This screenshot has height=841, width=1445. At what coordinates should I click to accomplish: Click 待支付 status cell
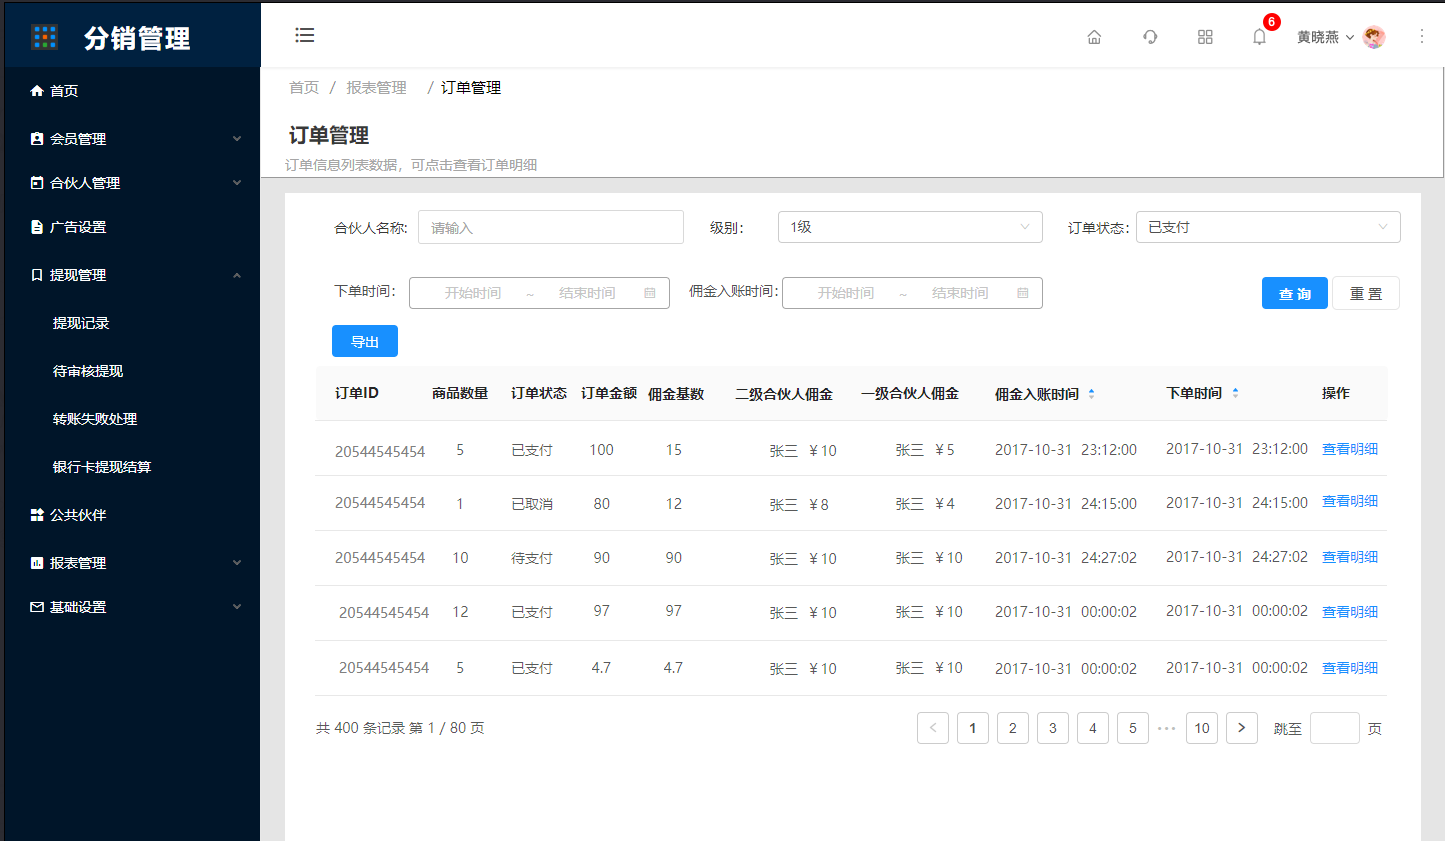coord(532,558)
